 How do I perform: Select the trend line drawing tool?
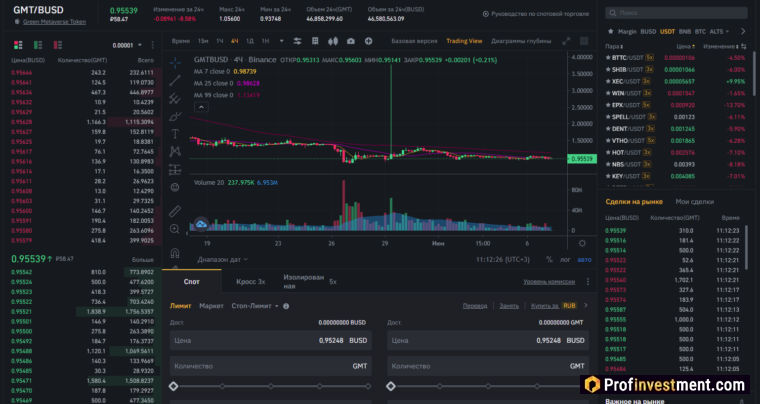175,80
